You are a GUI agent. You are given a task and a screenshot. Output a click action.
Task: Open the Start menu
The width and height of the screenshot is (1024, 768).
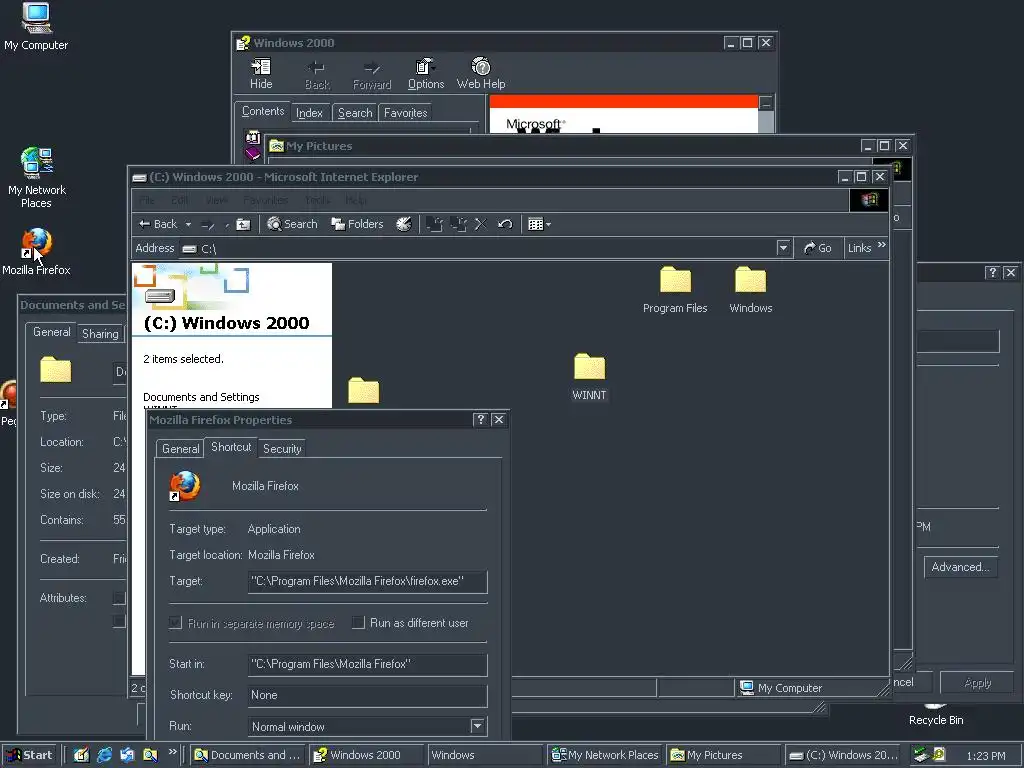tap(30, 755)
